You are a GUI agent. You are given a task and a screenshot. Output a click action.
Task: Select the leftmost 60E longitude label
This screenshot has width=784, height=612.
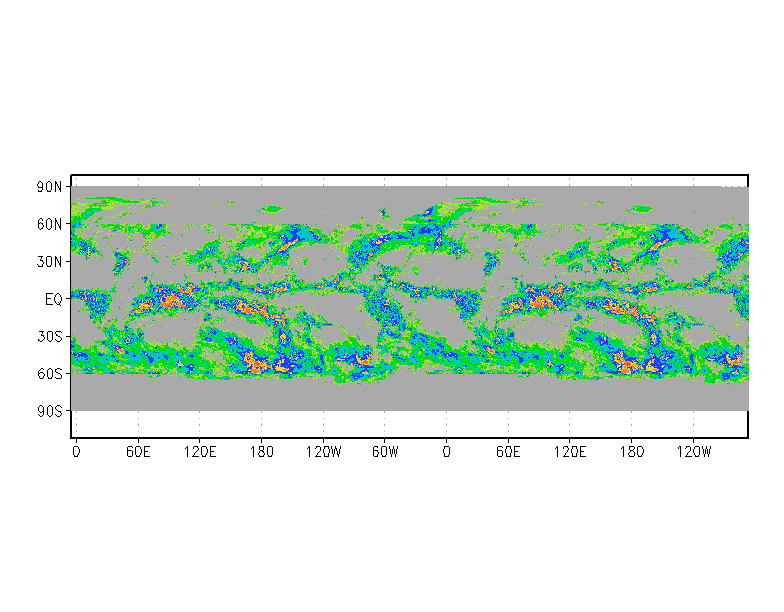point(138,452)
